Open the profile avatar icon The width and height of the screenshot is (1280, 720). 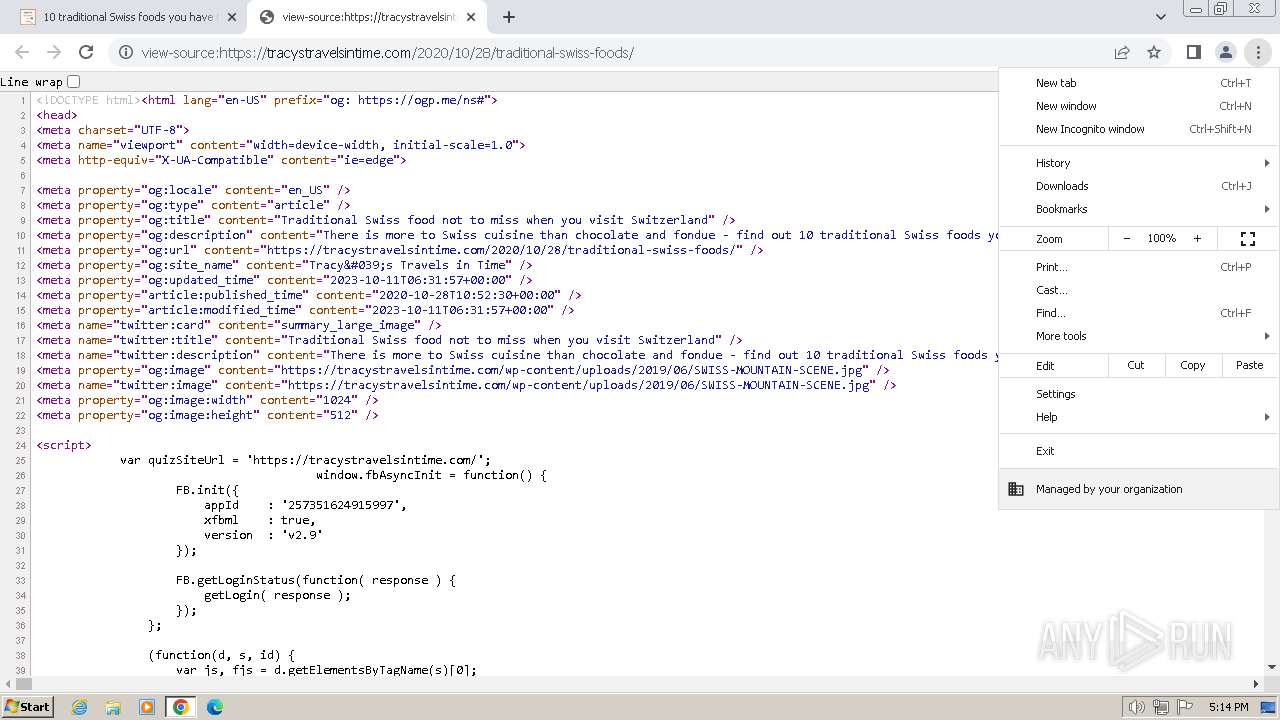[x=1225, y=52]
